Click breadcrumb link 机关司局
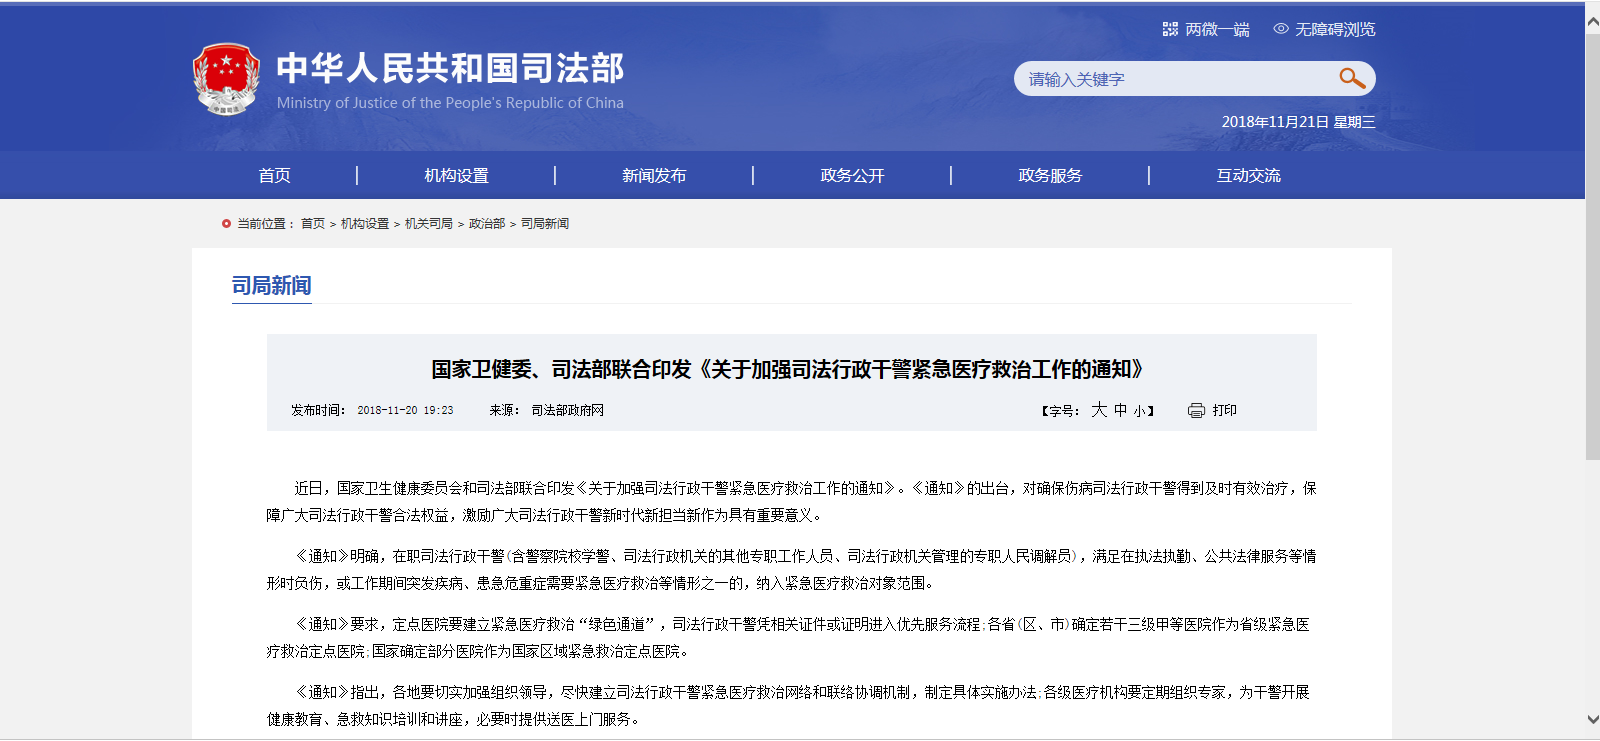 [x=429, y=224]
